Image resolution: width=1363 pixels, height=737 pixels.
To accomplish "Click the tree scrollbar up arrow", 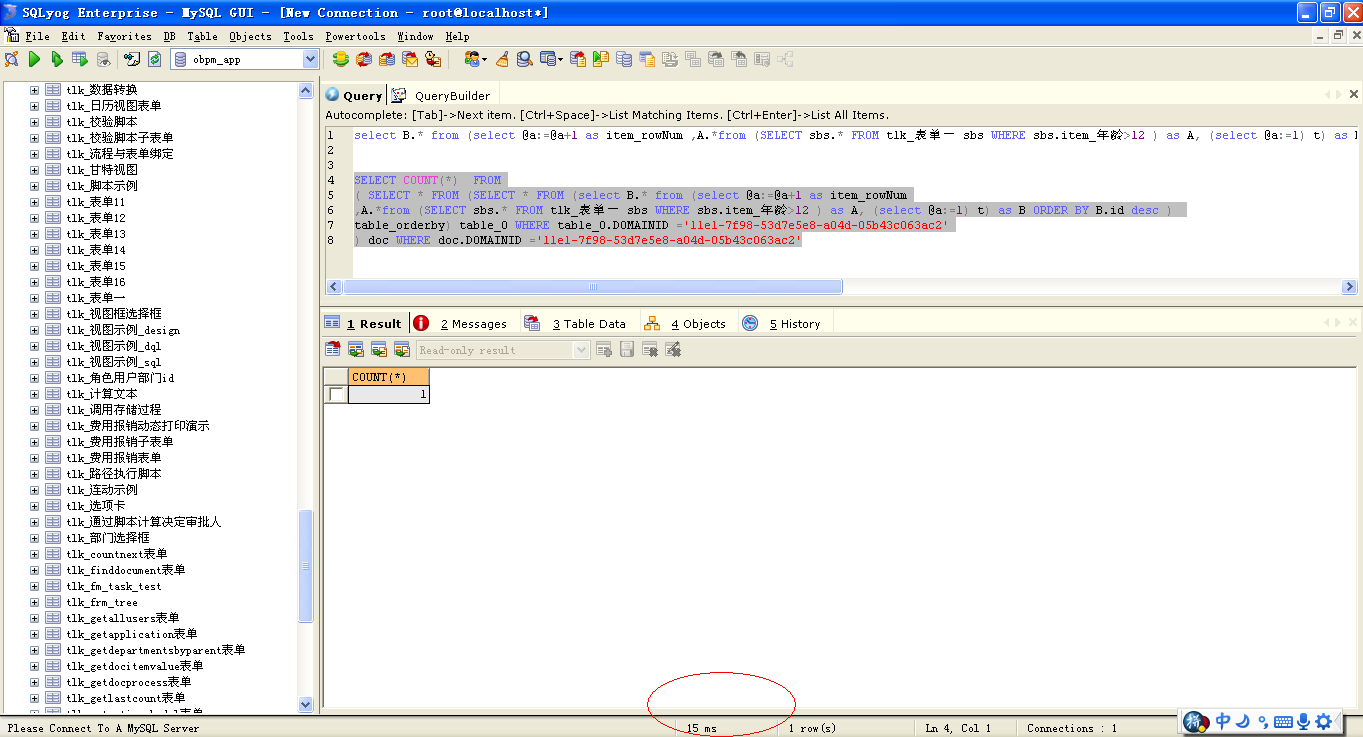I will [306, 90].
